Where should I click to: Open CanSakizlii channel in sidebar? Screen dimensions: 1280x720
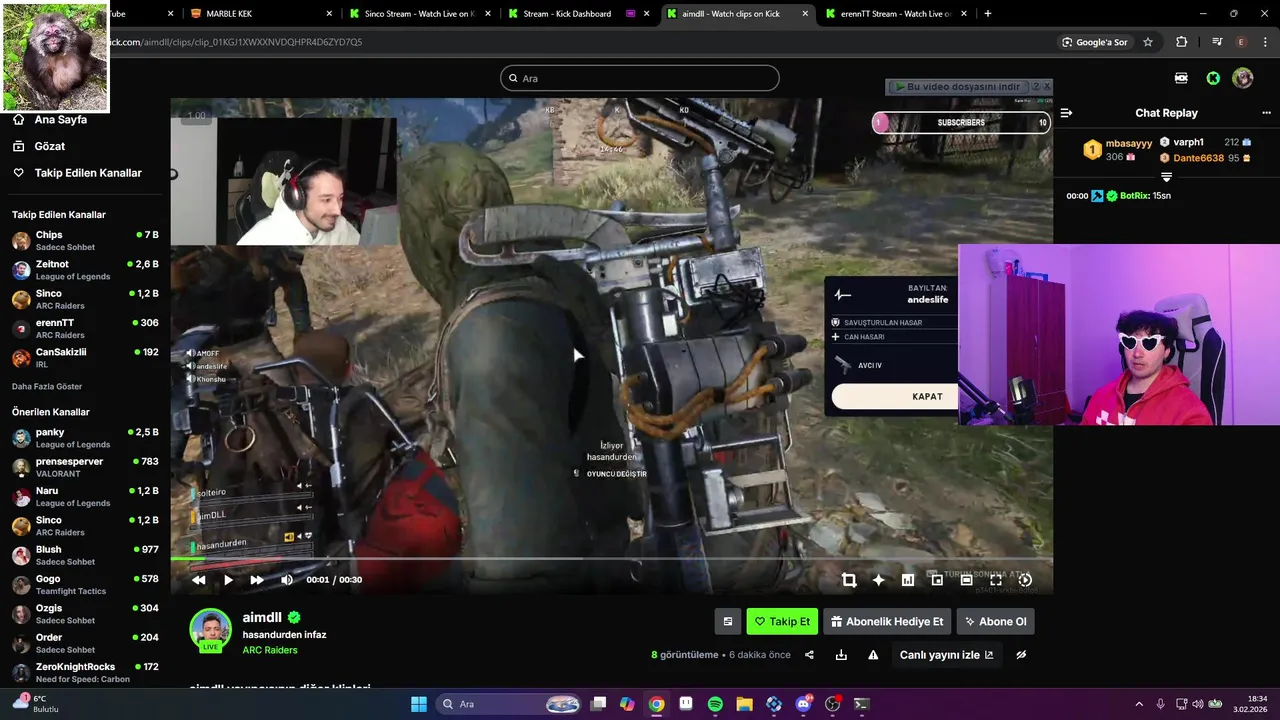tap(85, 358)
